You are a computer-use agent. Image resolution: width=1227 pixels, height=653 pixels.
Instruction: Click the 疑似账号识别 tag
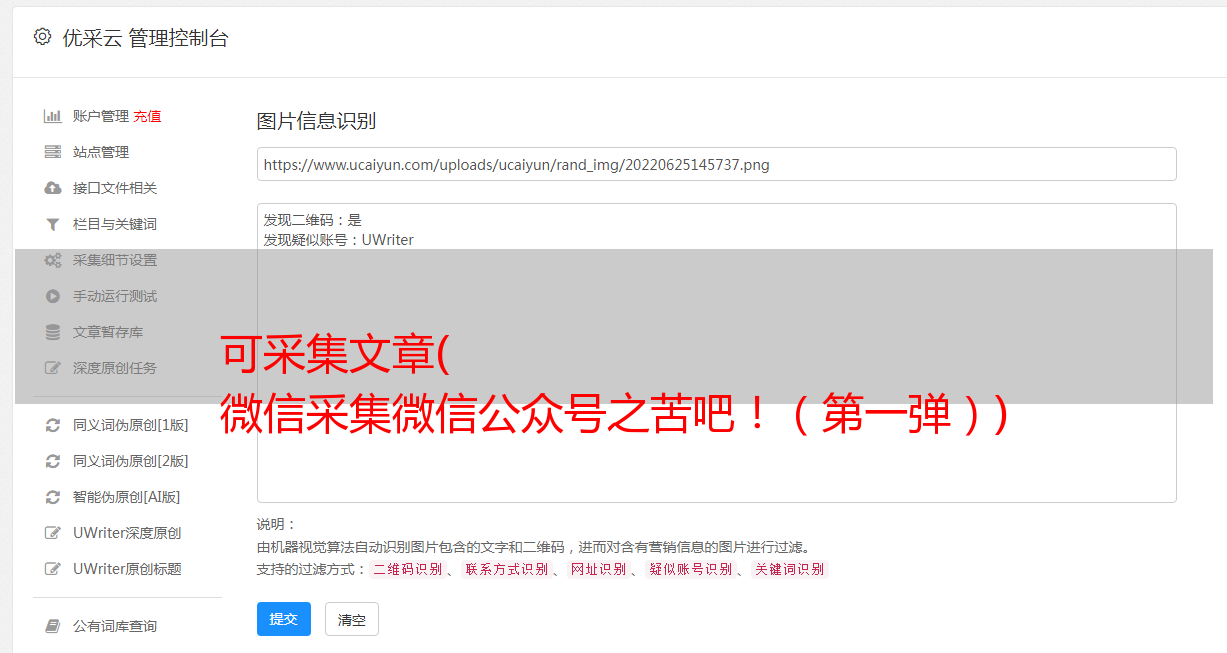coord(690,569)
